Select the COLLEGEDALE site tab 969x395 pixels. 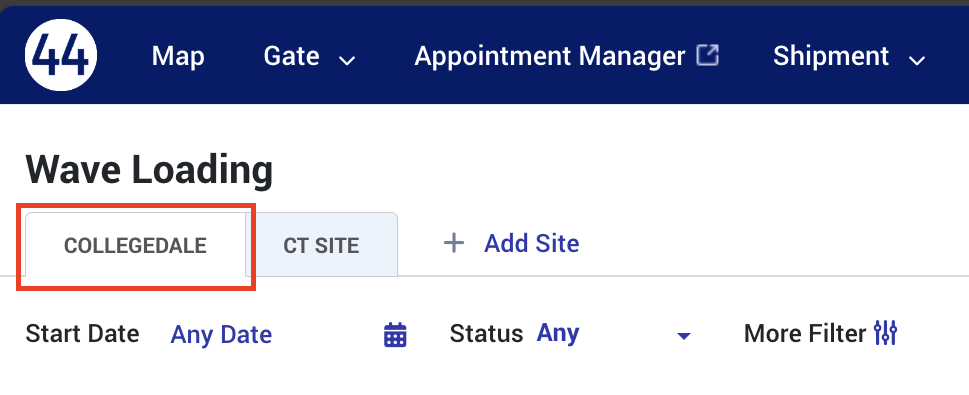pyautogui.click(x=135, y=245)
